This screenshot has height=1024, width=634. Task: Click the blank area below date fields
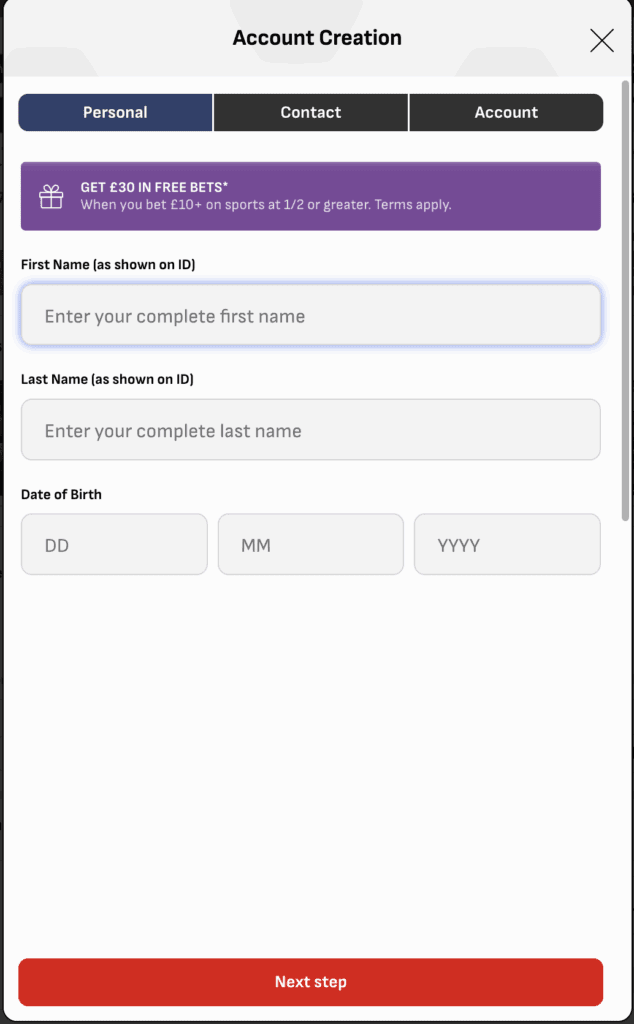click(311, 764)
